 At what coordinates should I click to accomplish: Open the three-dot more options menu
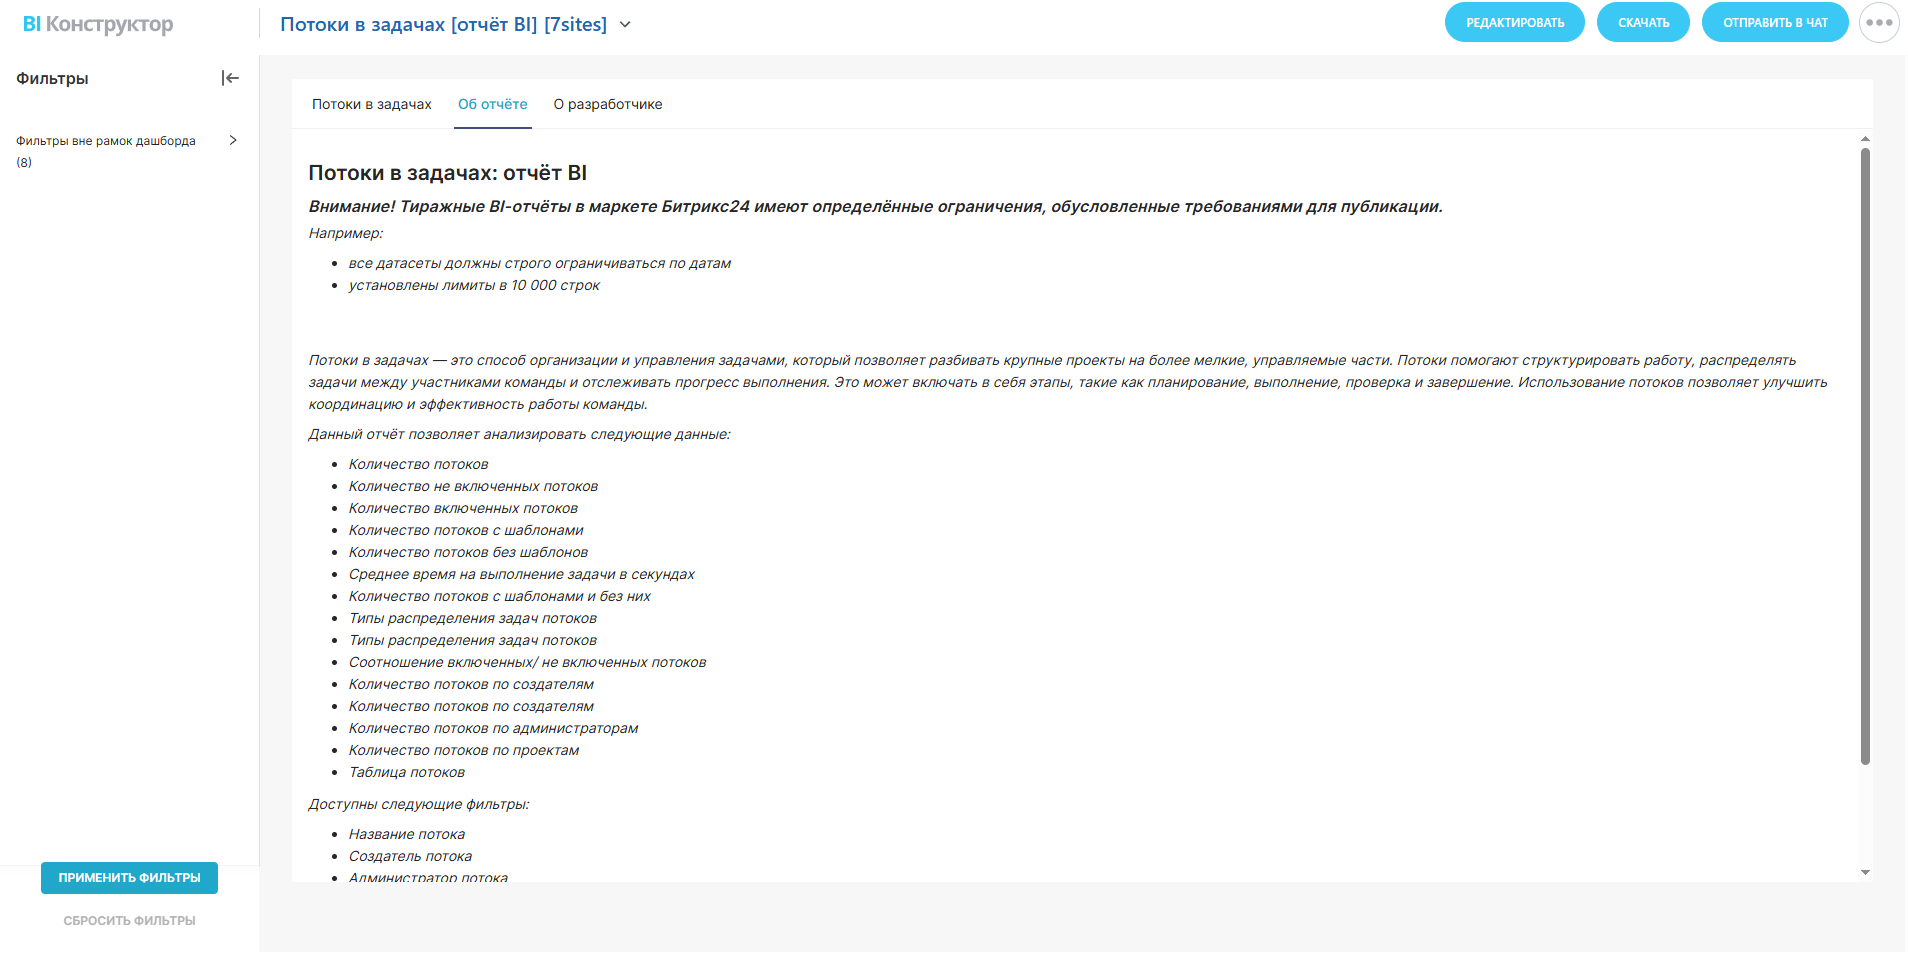click(1879, 23)
